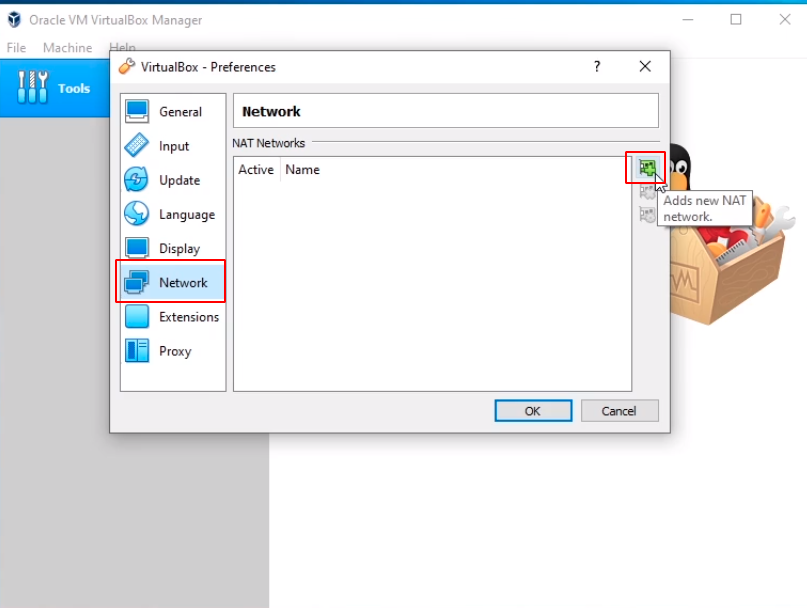
Task: Click the edit NAT network icon
Action: [x=646, y=212]
